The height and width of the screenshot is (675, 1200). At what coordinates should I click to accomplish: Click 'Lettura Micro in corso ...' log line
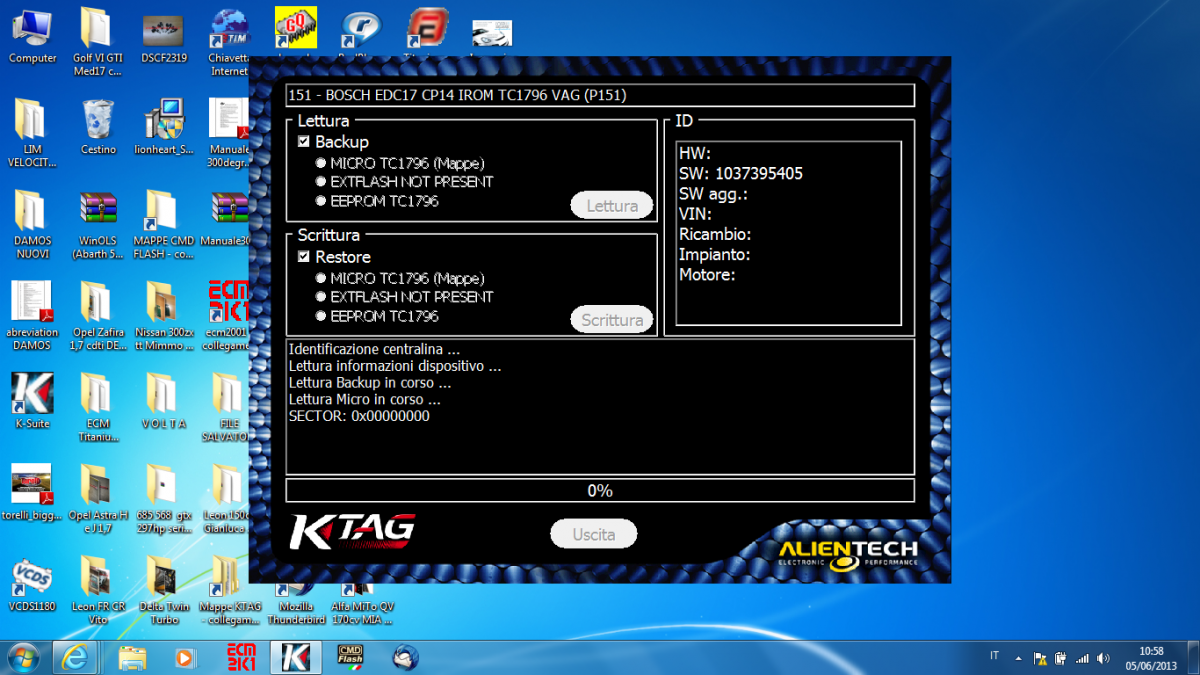(x=365, y=400)
